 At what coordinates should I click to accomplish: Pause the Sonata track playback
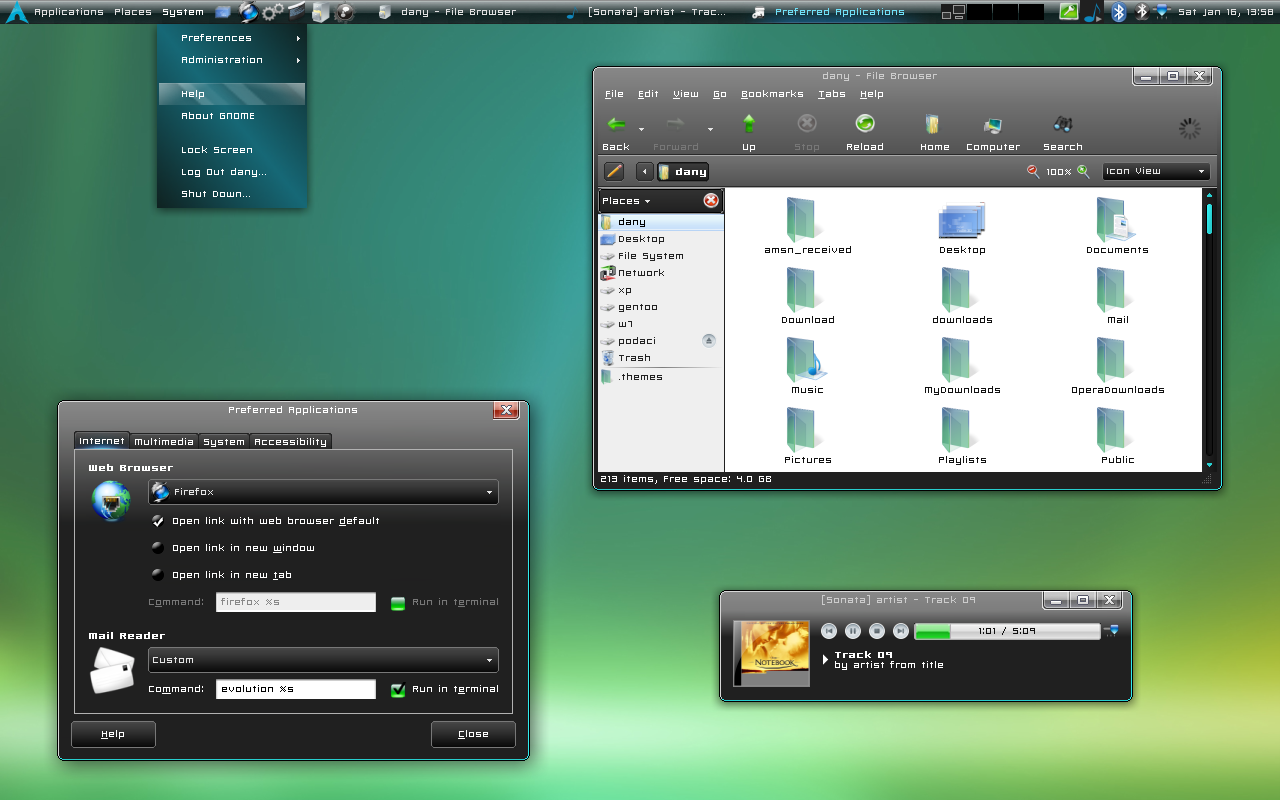click(852, 631)
